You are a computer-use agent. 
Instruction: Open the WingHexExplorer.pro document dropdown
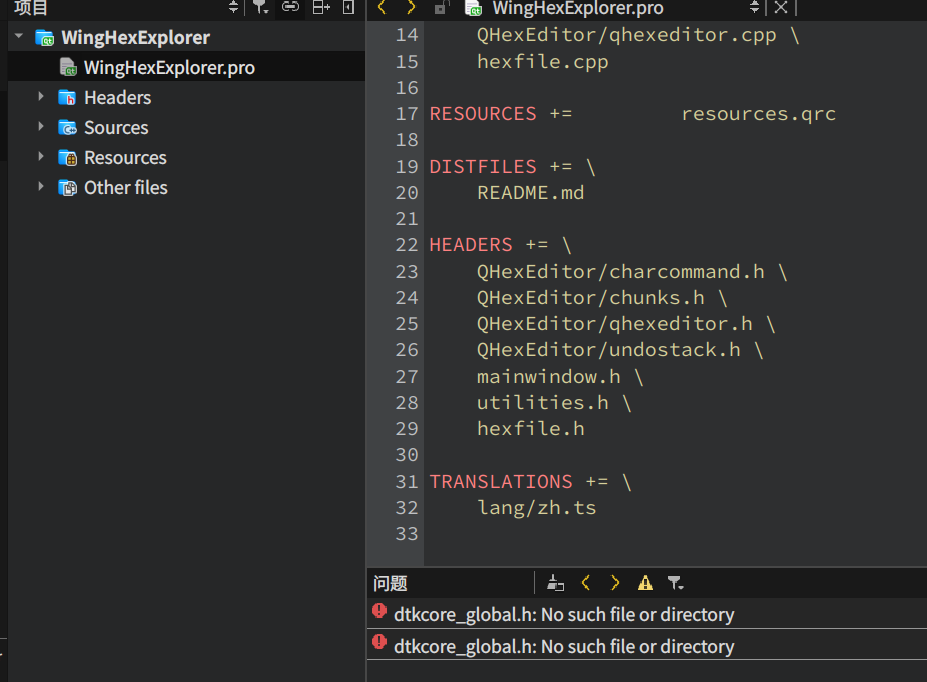pos(578,8)
